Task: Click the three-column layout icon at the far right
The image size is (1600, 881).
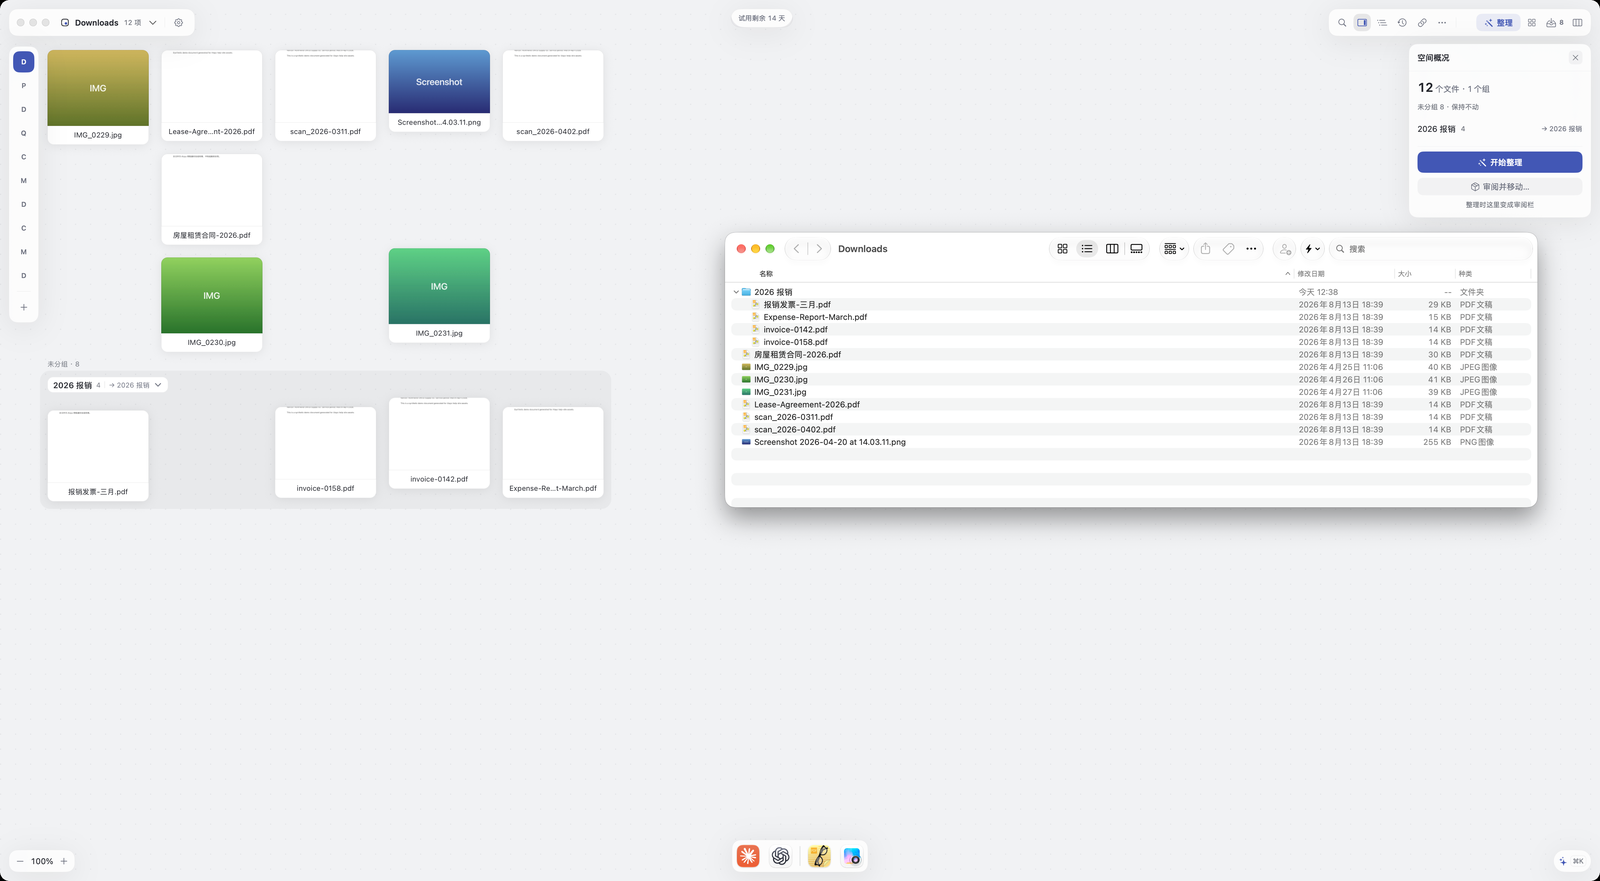Action: (x=1578, y=23)
